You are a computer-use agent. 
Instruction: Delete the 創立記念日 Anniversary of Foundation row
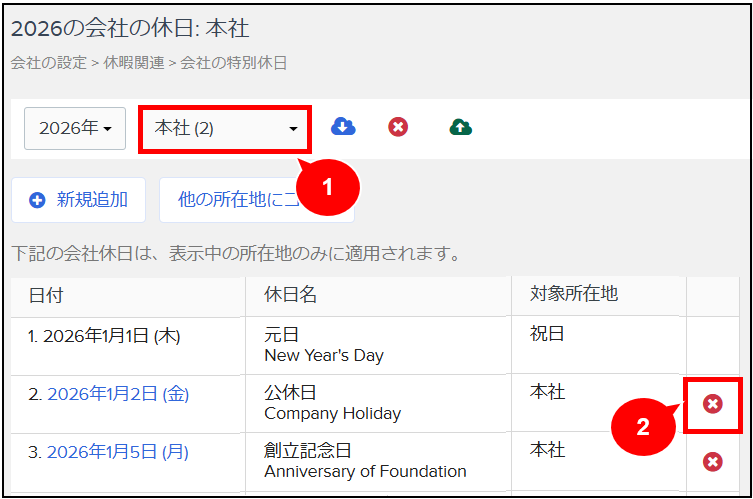coord(712,461)
